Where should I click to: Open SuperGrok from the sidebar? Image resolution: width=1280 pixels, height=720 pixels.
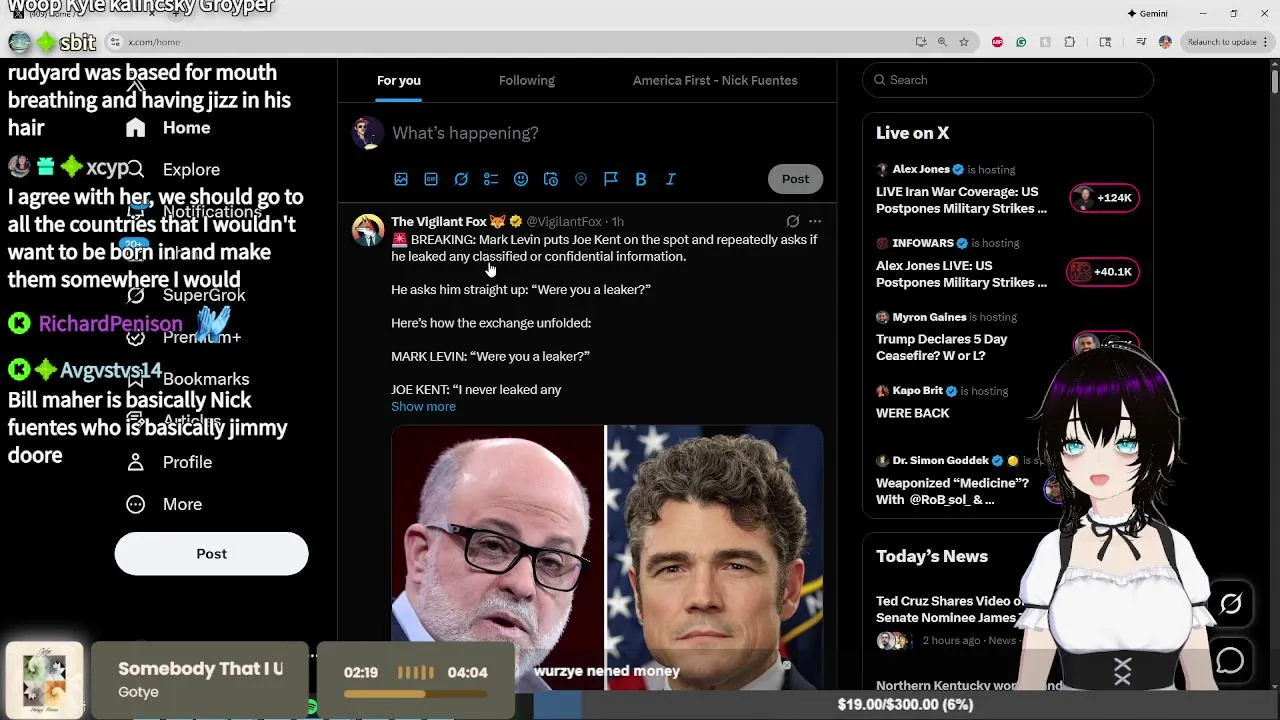(186, 295)
